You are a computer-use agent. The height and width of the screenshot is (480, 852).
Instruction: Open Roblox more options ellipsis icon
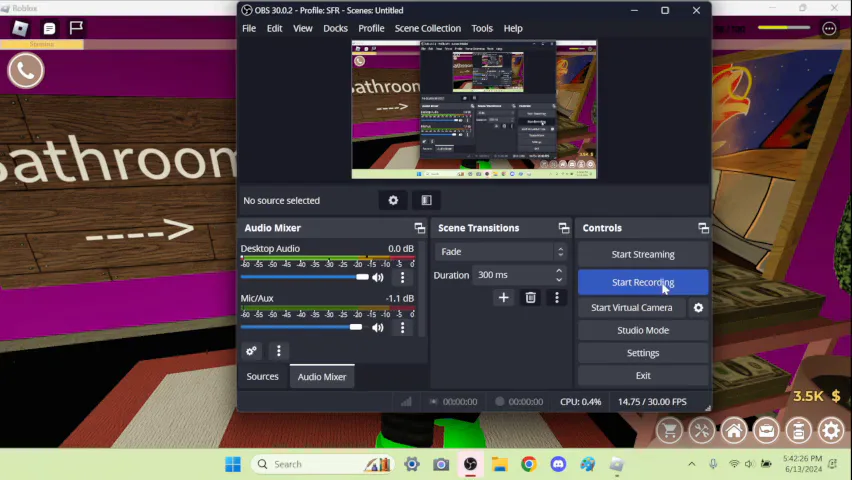pyautogui.click(x=829, y=28)
